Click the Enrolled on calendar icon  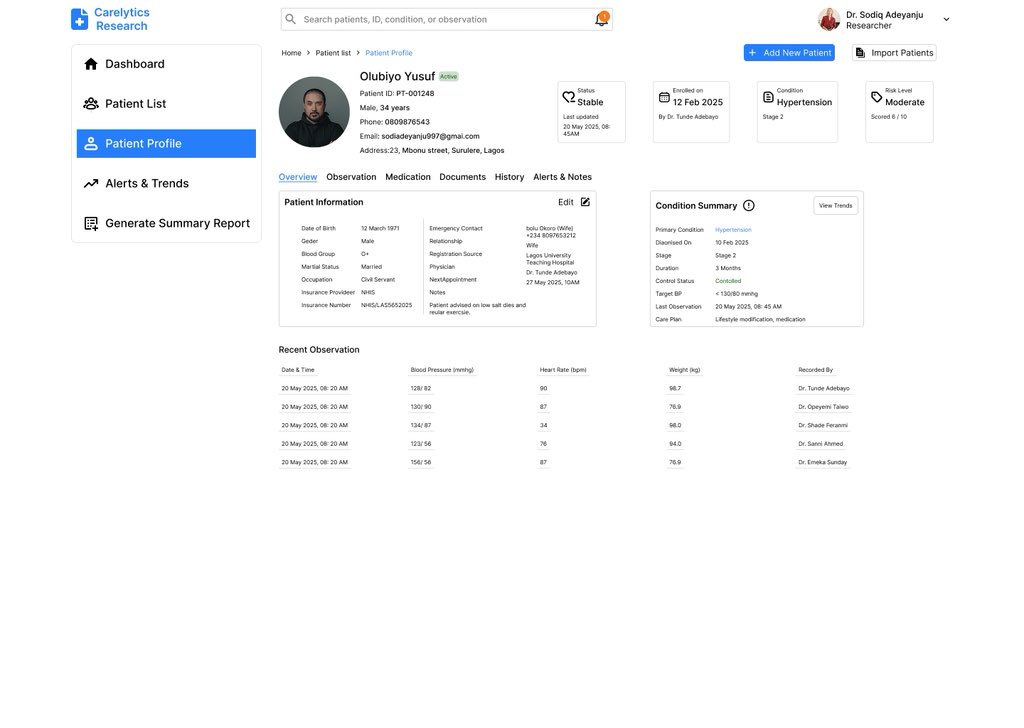pyautogui.click(x=664, y=97)
